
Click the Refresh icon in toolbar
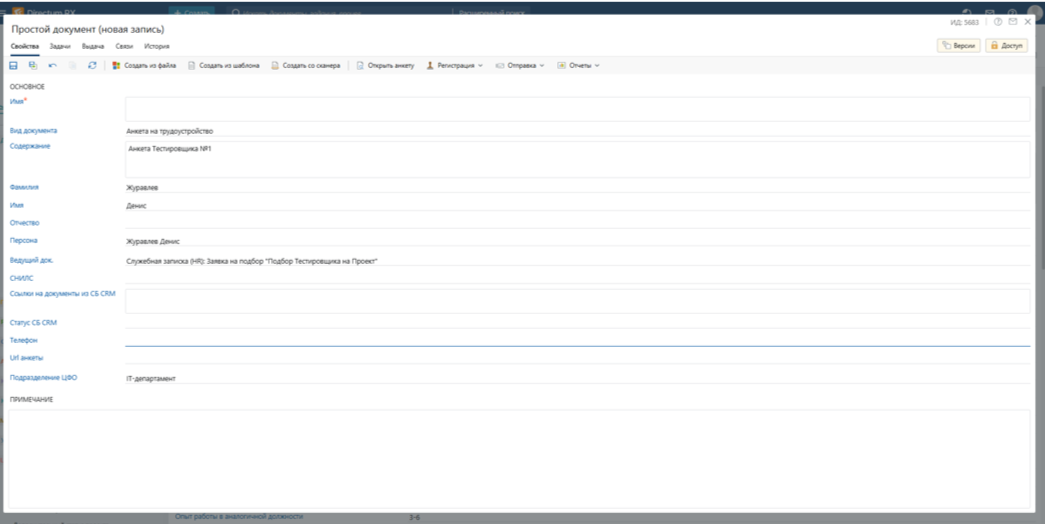coord(92,66)
